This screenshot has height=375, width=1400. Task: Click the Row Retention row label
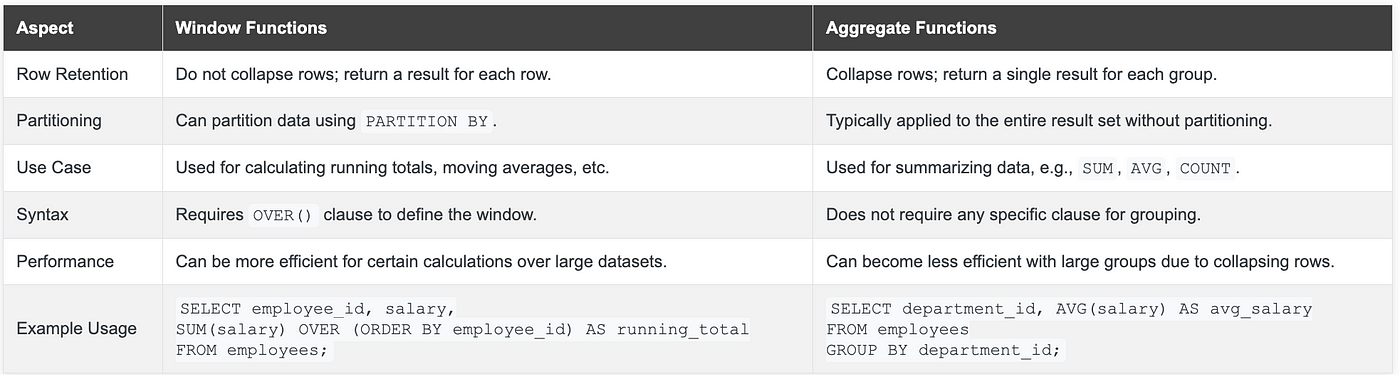point(72,74)
